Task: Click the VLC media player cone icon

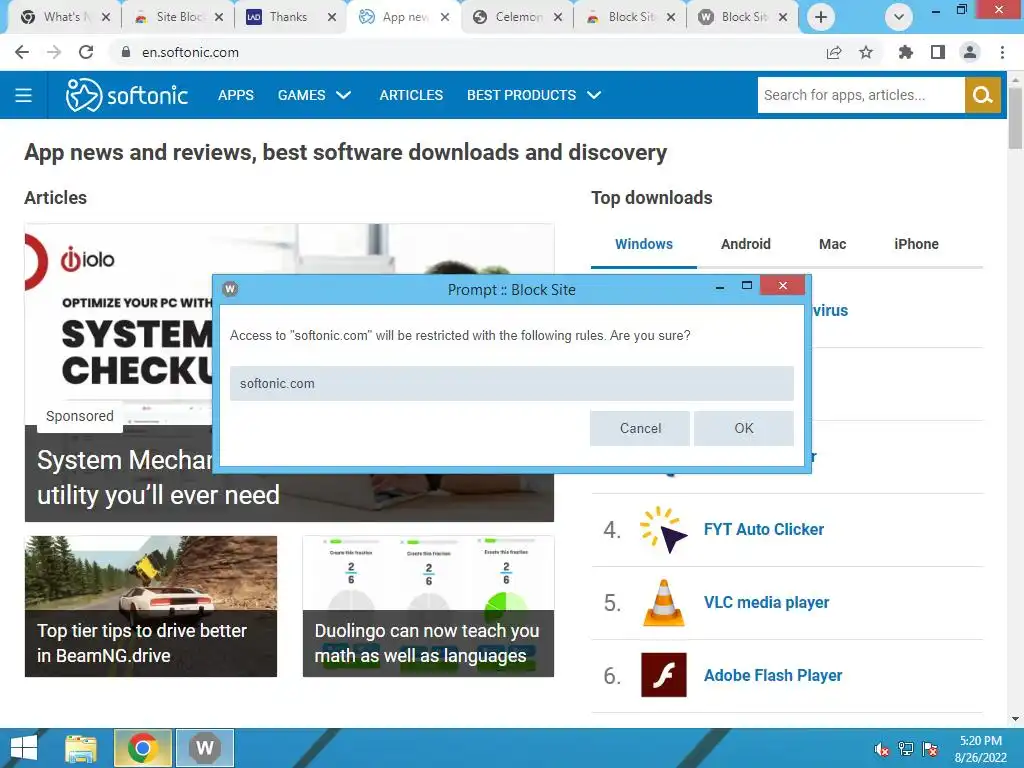Action: point(664,602)
